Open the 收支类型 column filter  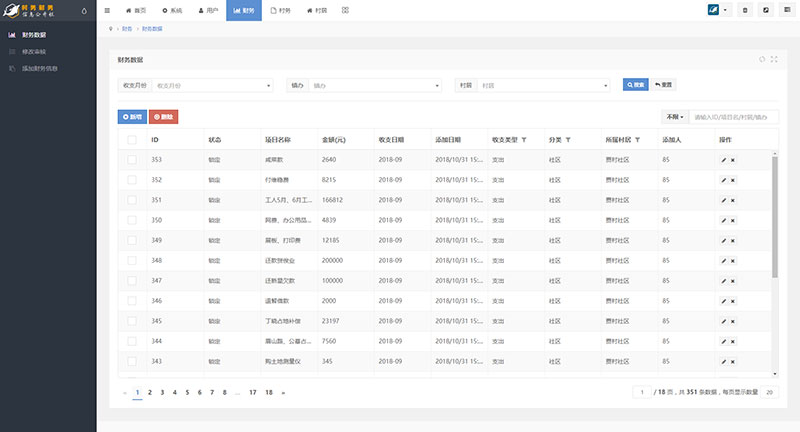(524, 140)
